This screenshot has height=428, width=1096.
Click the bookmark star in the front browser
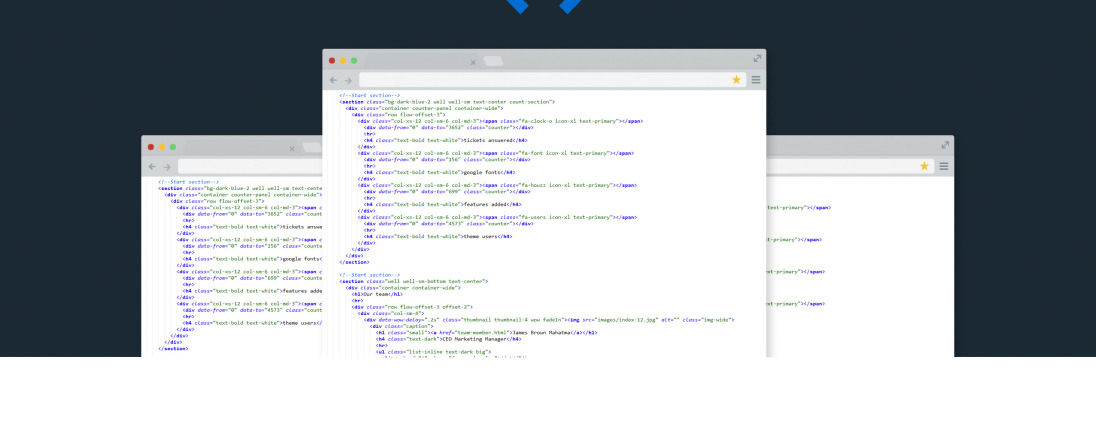coord(737,80)
